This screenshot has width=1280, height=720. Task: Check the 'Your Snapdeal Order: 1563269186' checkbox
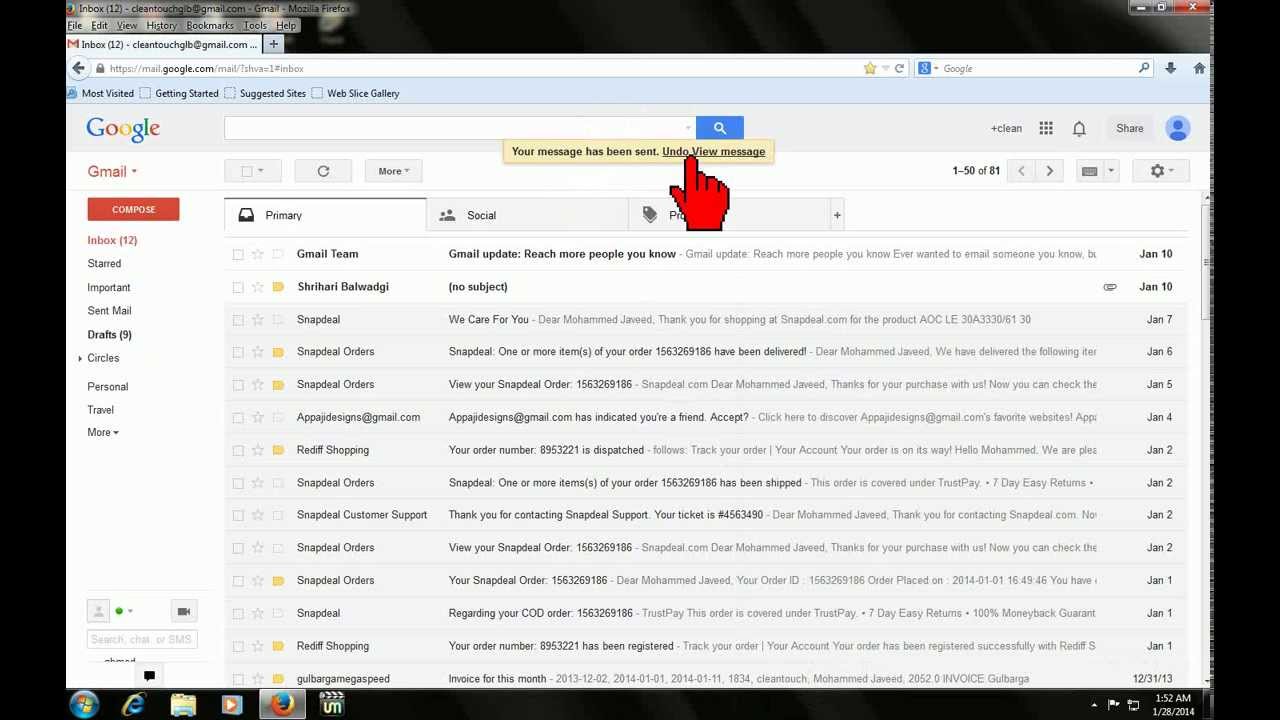point(238,581)
